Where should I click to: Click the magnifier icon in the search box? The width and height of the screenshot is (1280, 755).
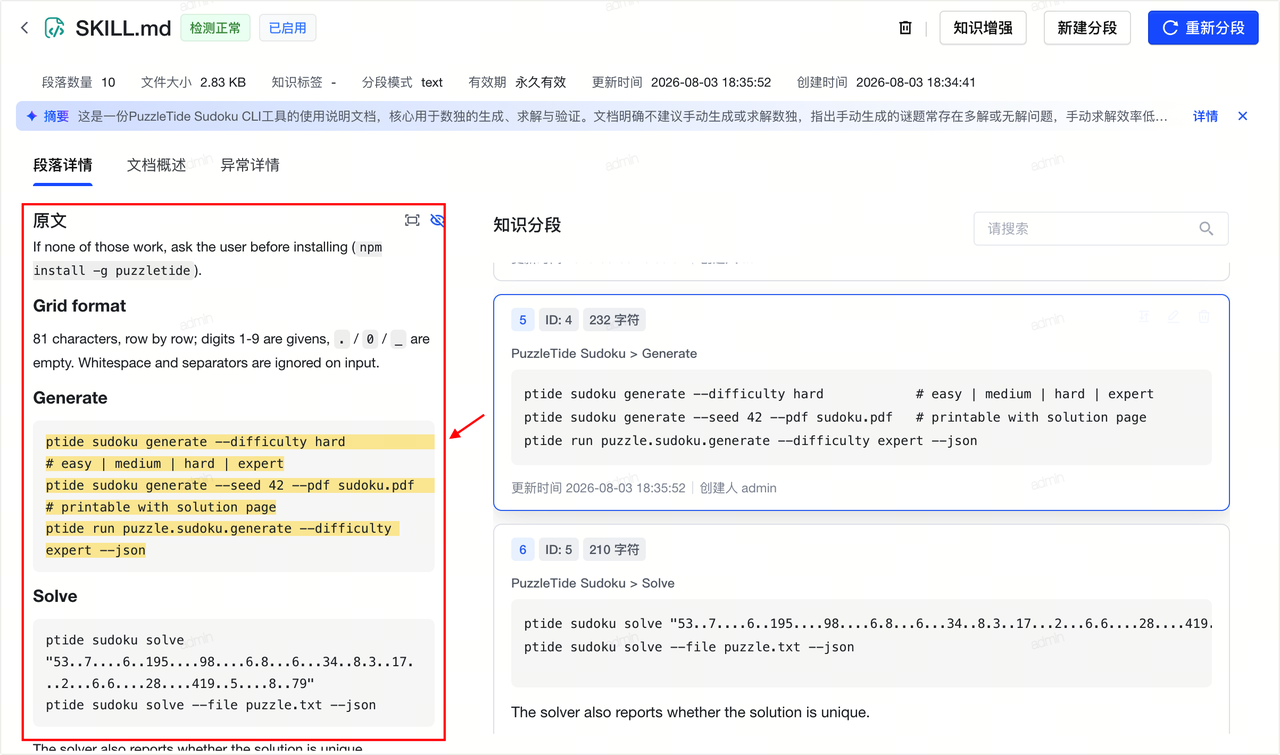(x=1206, y=229)
